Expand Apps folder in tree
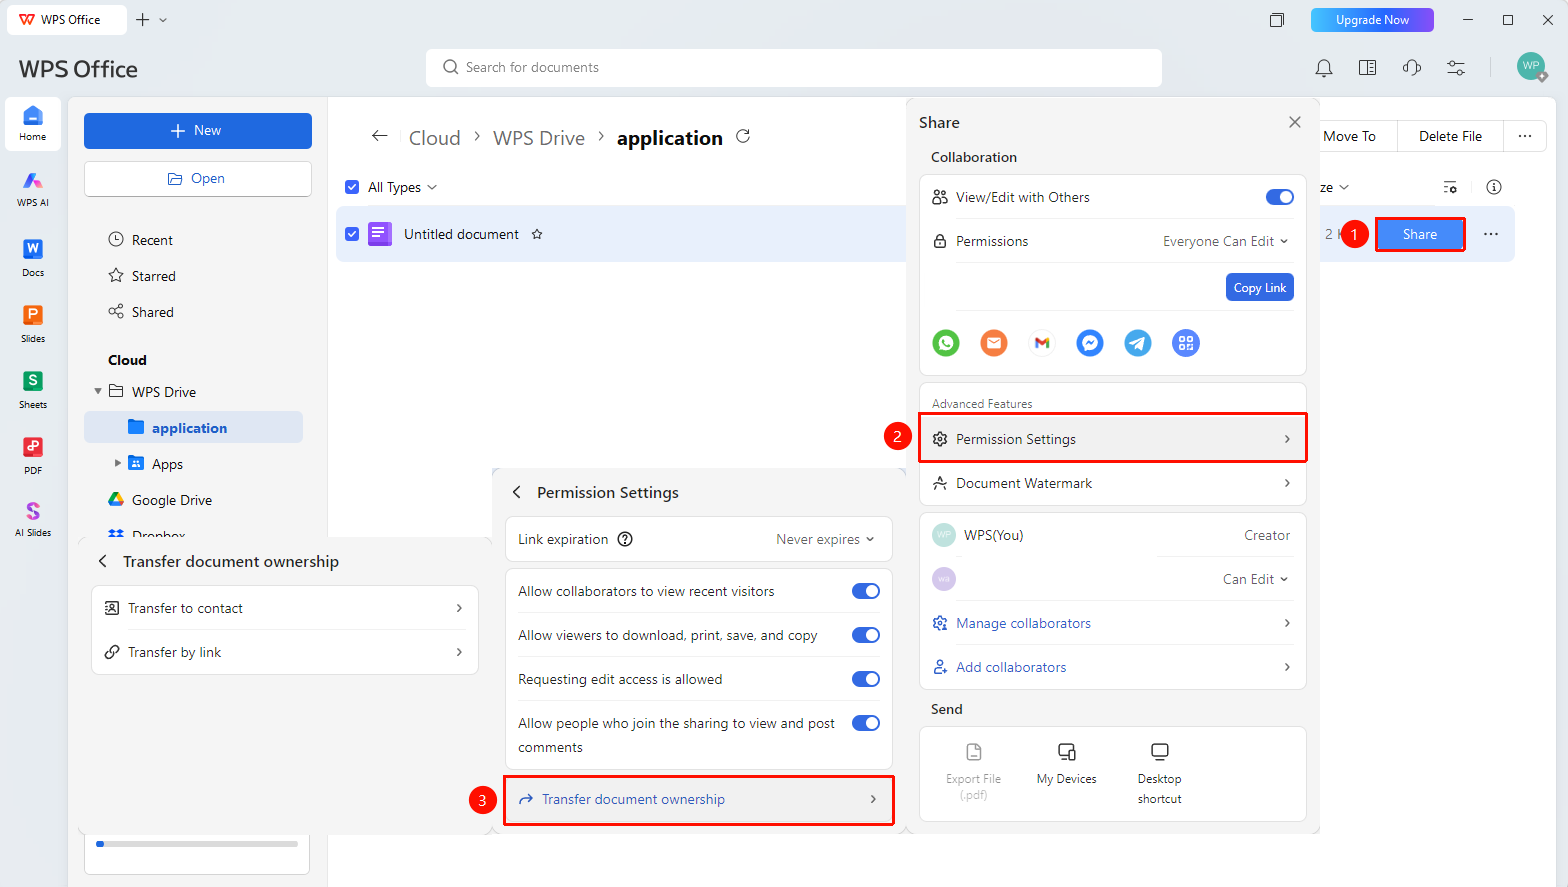The height and width of the screenshot is (887, 1568). pyautogui.click(x=118, y=463)
